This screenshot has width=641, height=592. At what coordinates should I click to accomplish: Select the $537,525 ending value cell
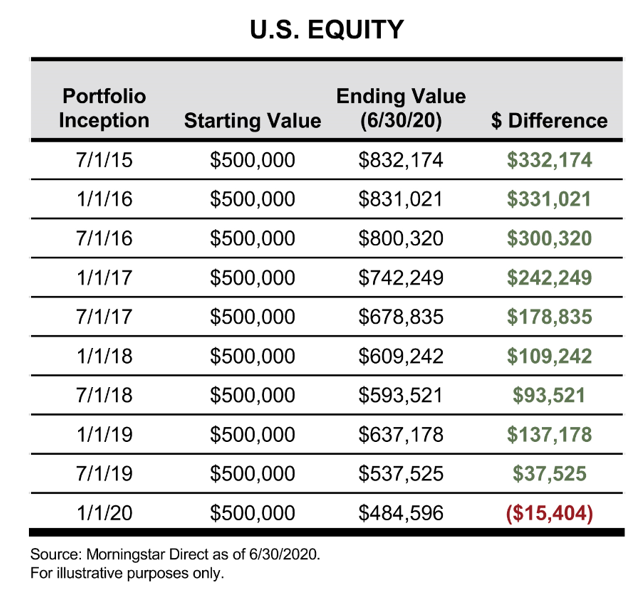[x=400, y=473]
